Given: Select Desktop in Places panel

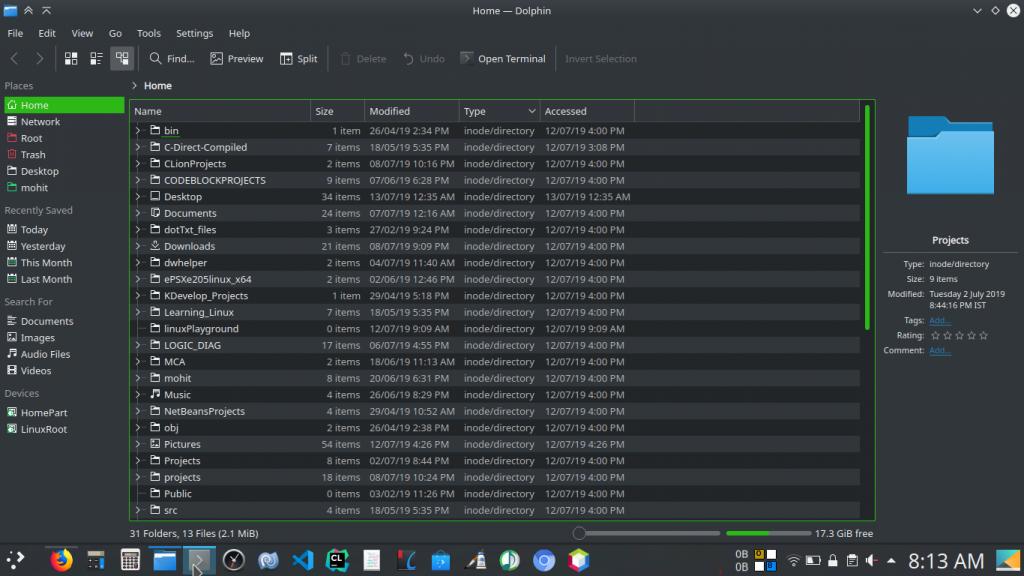Looking at the screenshot, I should [64, 171].
